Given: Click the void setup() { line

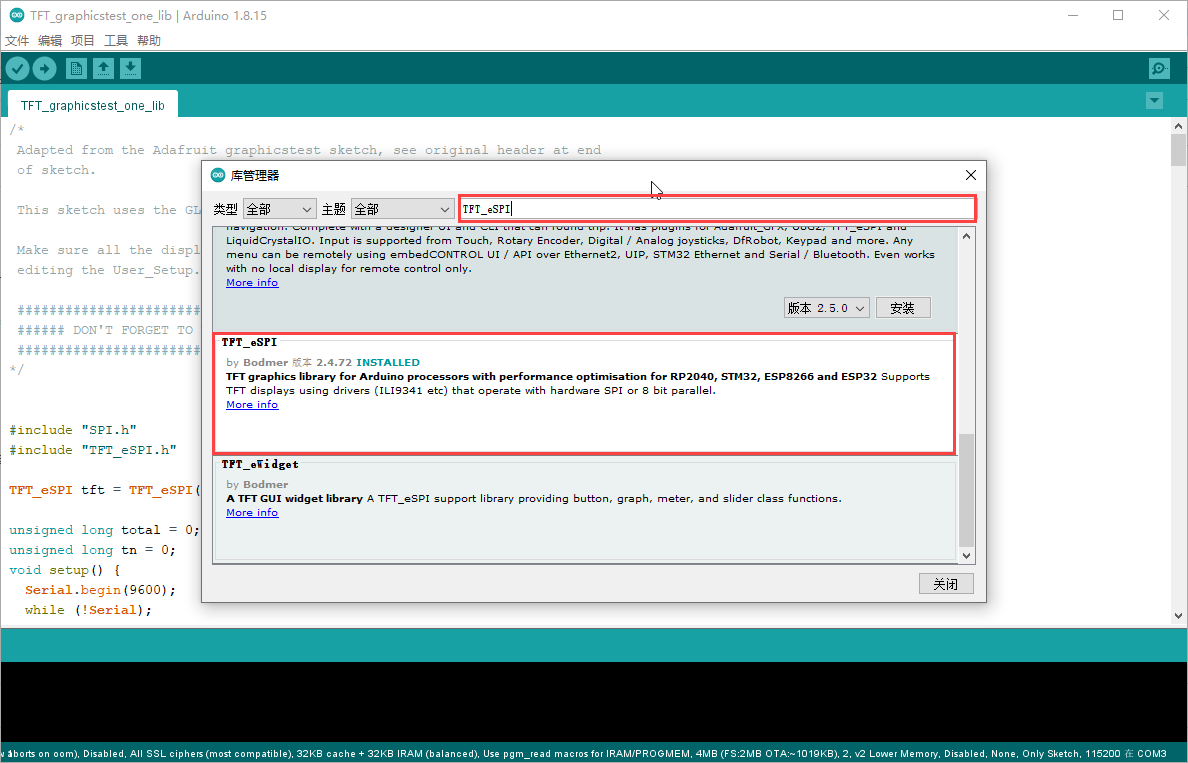Looking at the screenshot, I should pos(64,570).
